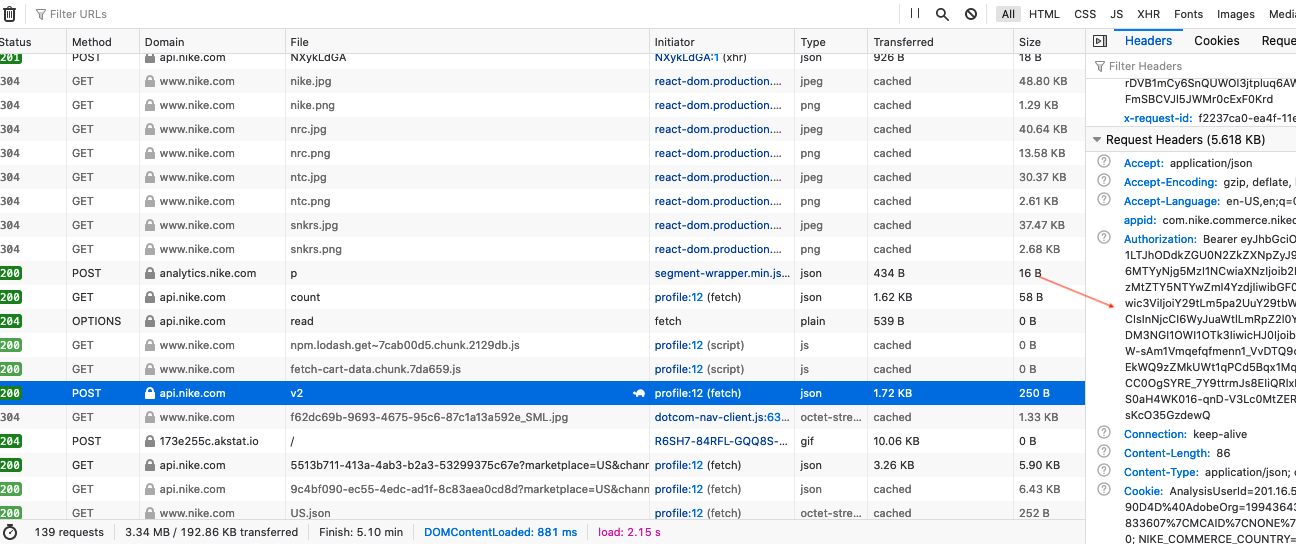
Task: Click the lock icon on akstat.io row
Action: (x=150, y=441)
